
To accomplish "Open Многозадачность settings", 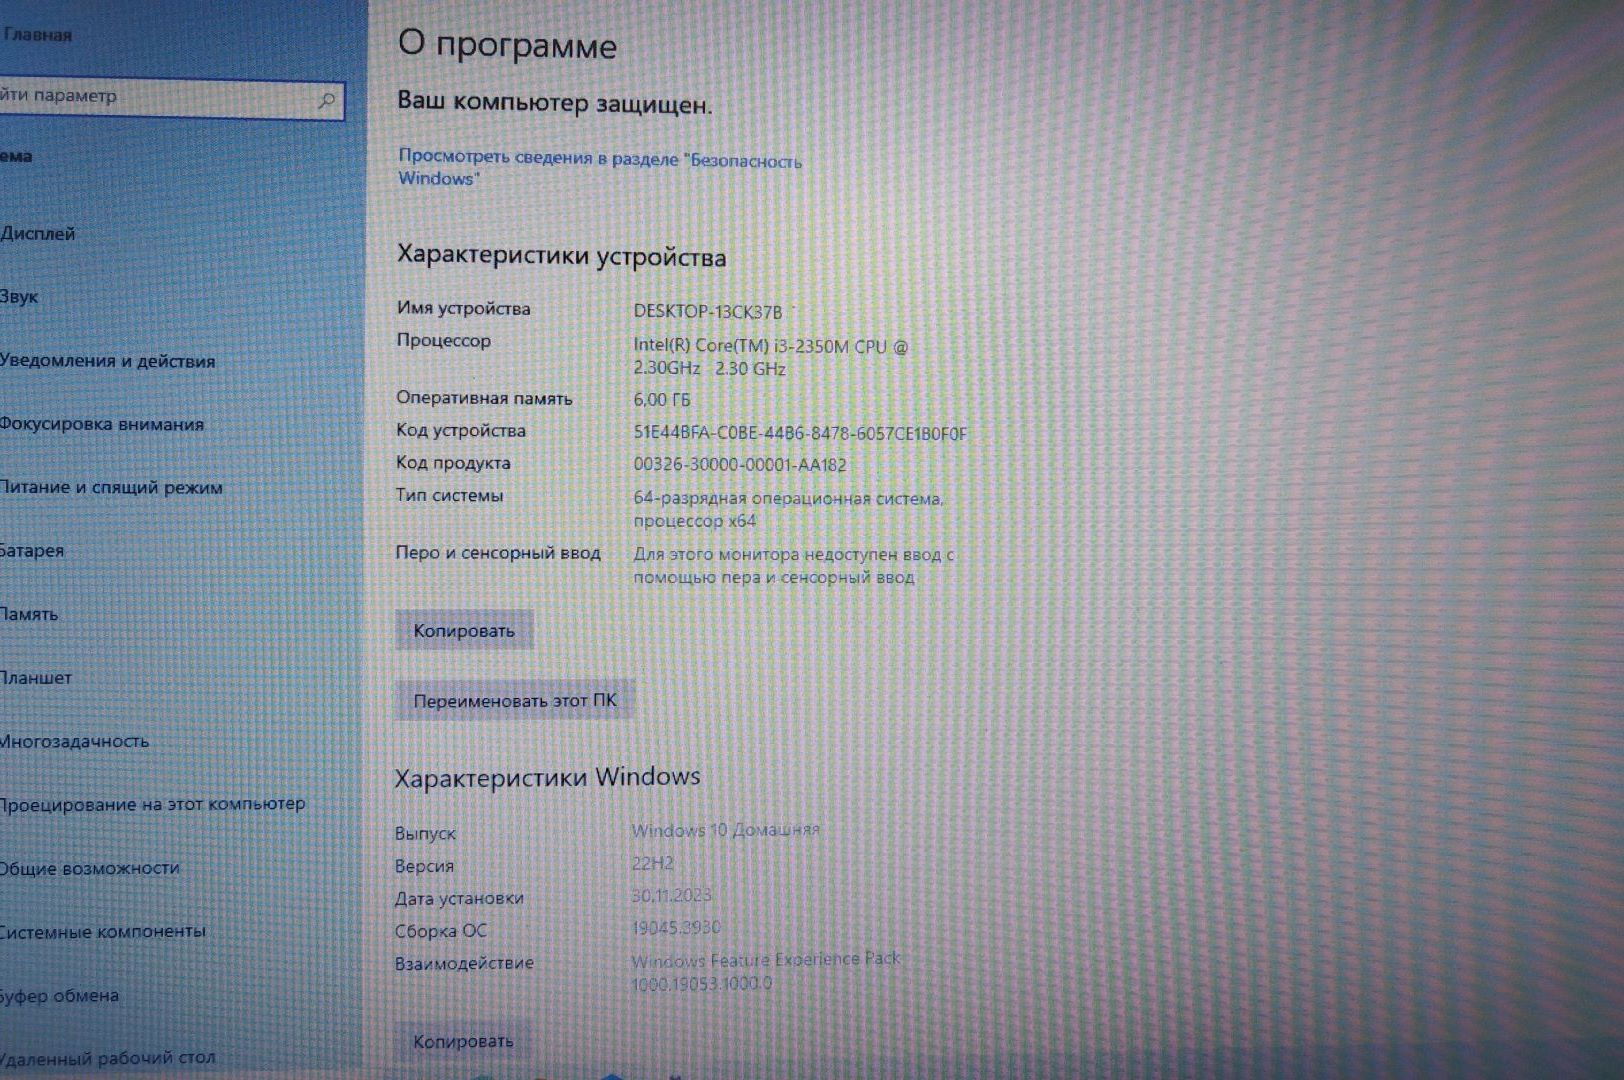I will pyautogui.click(x=75, y=741).
